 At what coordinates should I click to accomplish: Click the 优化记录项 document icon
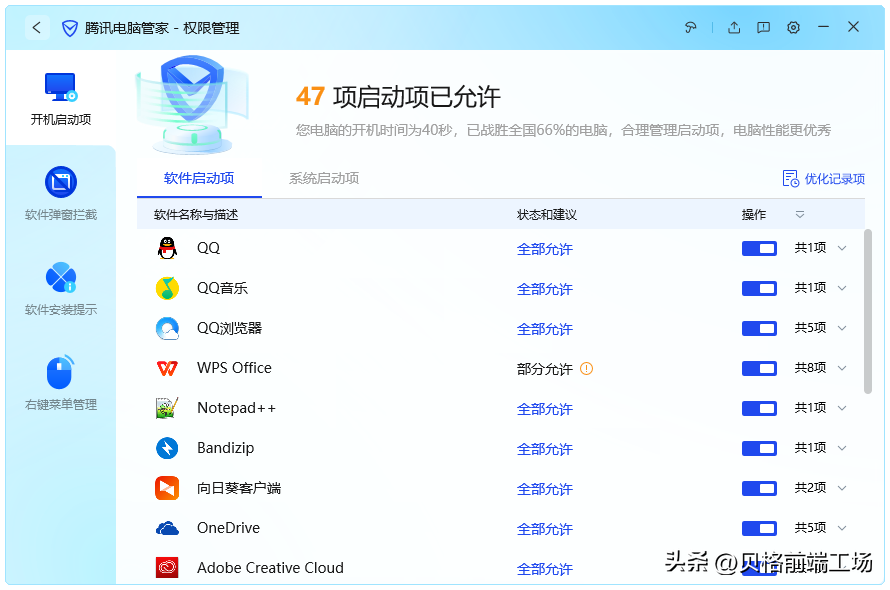pos(791,178)
